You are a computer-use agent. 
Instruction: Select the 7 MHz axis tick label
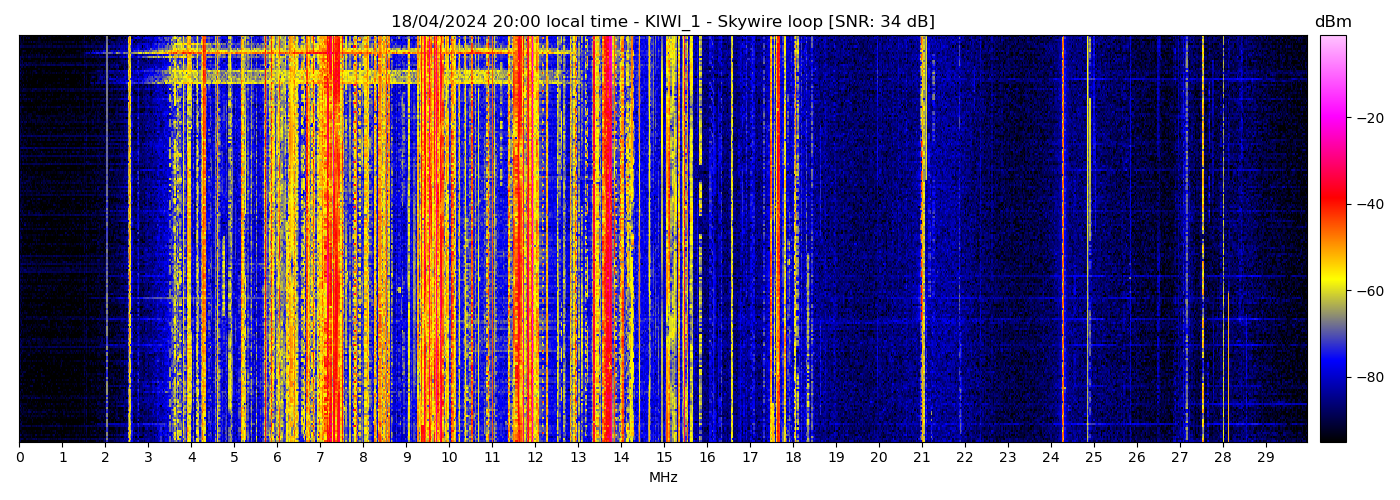(x=320, y=457)
